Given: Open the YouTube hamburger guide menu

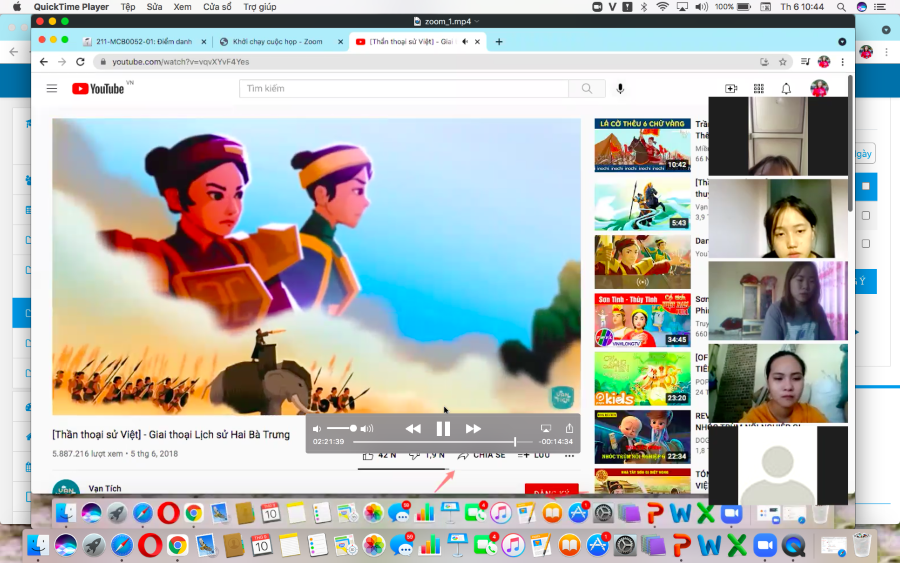Looking at the screenshot, I should 52,88.
